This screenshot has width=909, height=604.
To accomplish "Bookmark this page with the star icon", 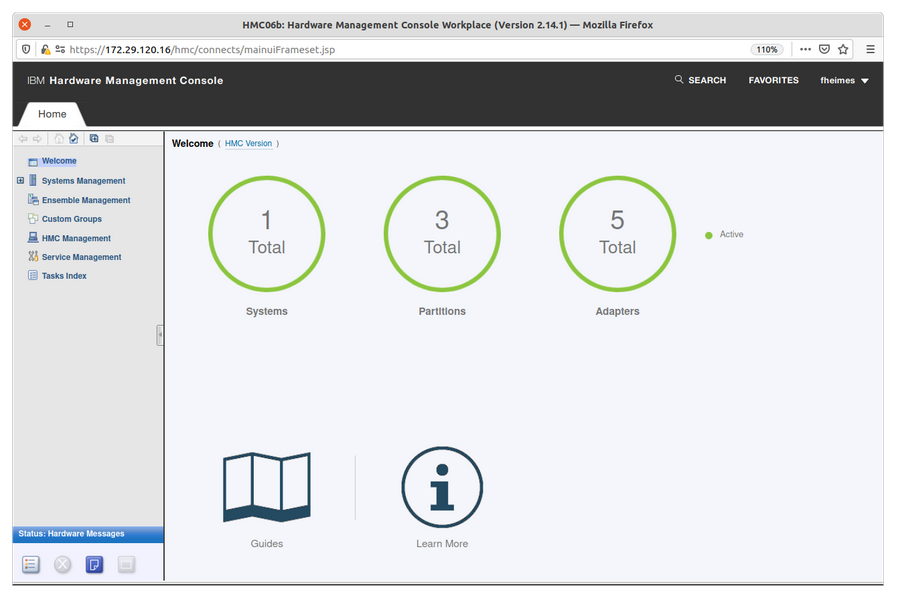I will tap(843, 49).
